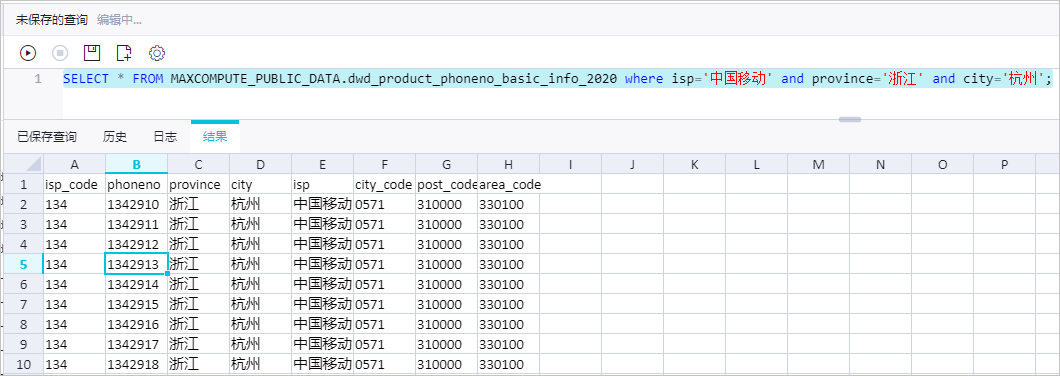Open the 日志 tab

pos(165,137)
